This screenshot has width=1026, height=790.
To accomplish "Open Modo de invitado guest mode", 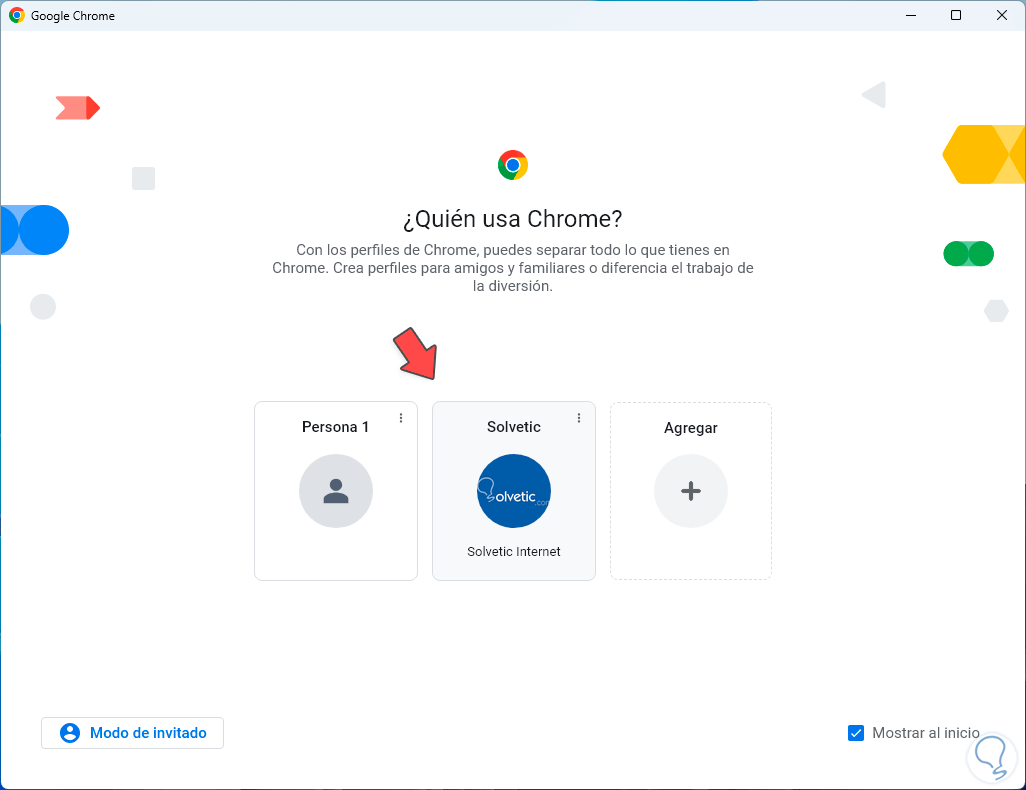I will tap(132, 733).
